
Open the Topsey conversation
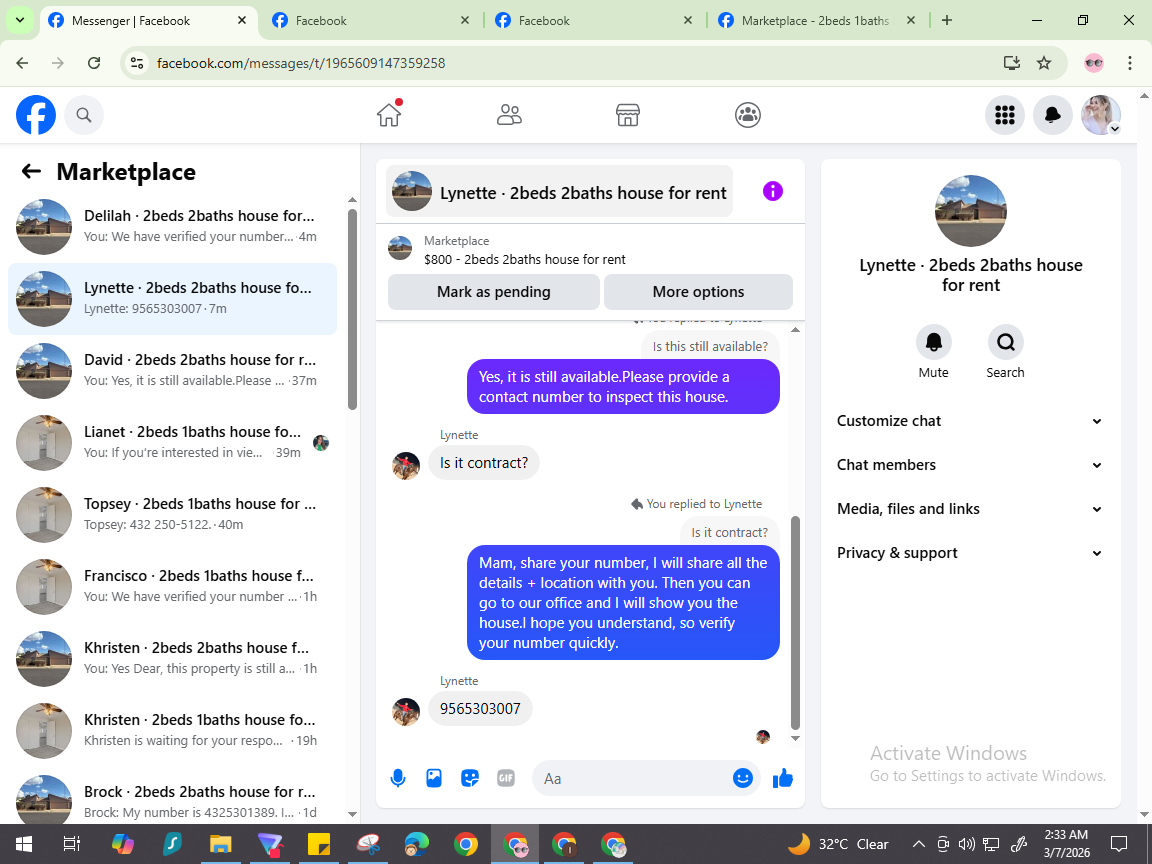(x=173, y=514)
